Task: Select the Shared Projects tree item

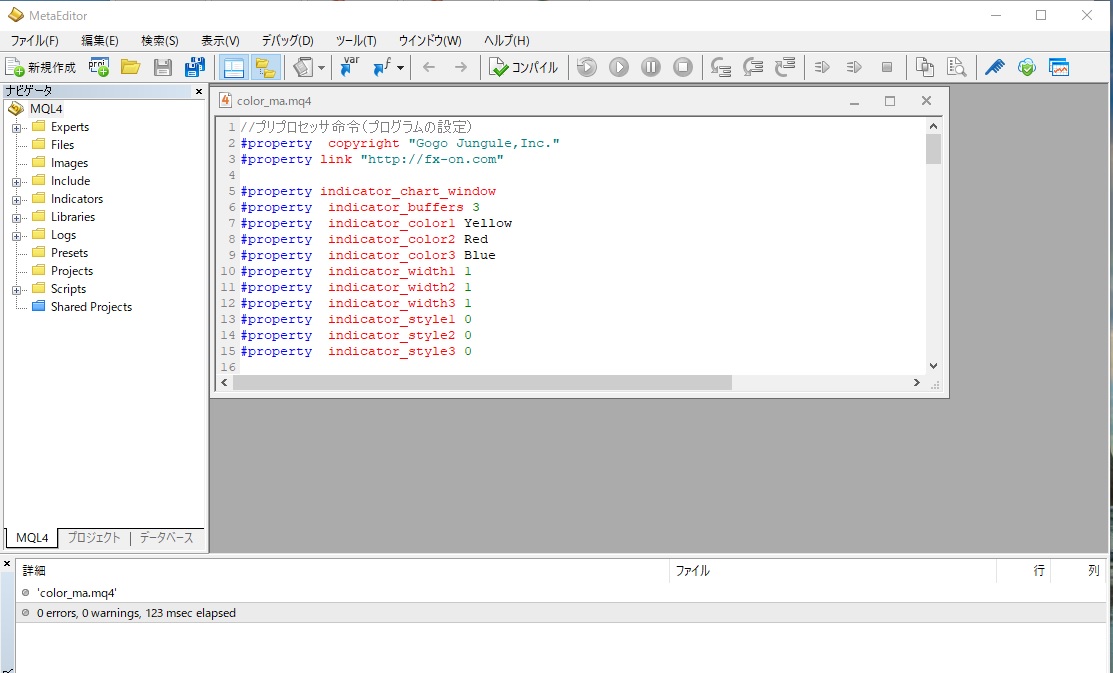Action: coord(91,307)
